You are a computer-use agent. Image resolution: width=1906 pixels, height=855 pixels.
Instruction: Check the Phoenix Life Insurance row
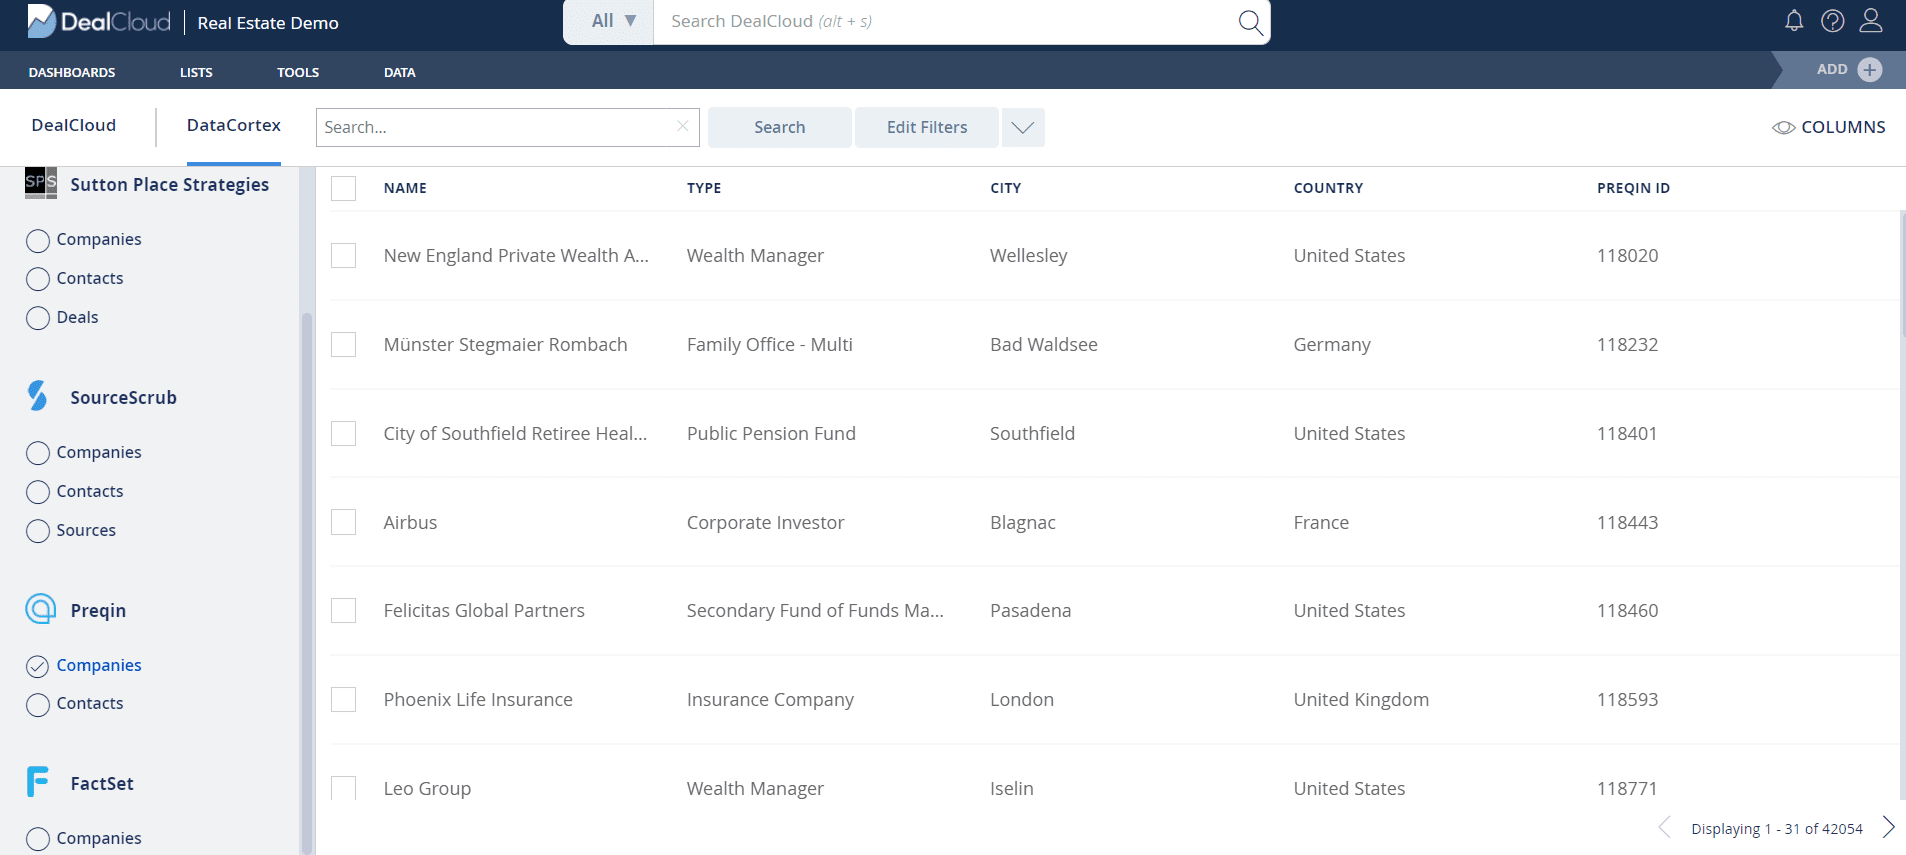click(x=343, y=699)
